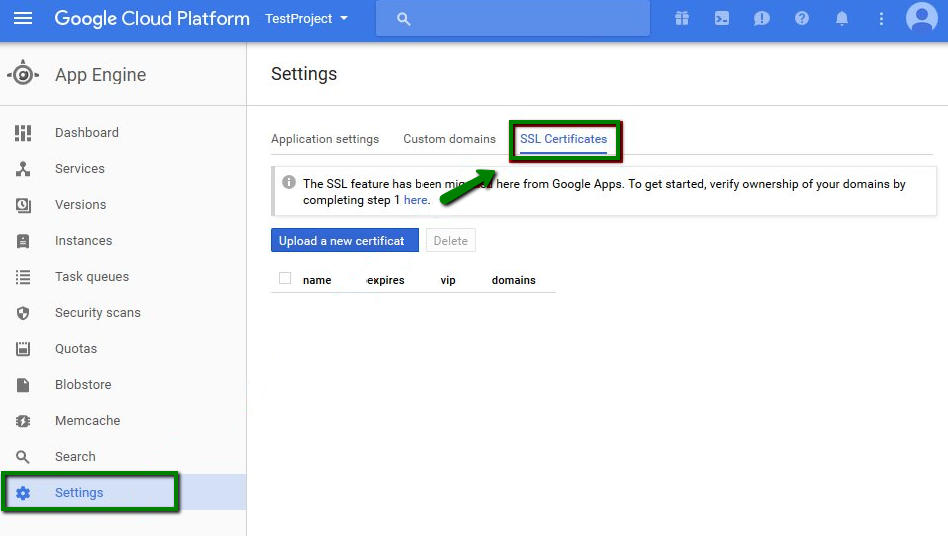Open Versions in the sidebar
948x536 pixels.
pyautogui.click(x=80, y=205)
